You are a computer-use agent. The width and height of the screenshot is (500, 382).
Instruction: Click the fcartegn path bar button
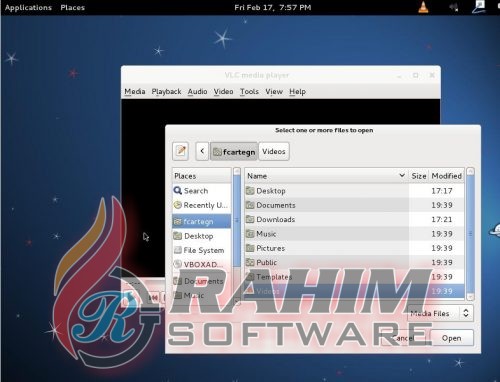pyautogui.click(x=234, y=151)
